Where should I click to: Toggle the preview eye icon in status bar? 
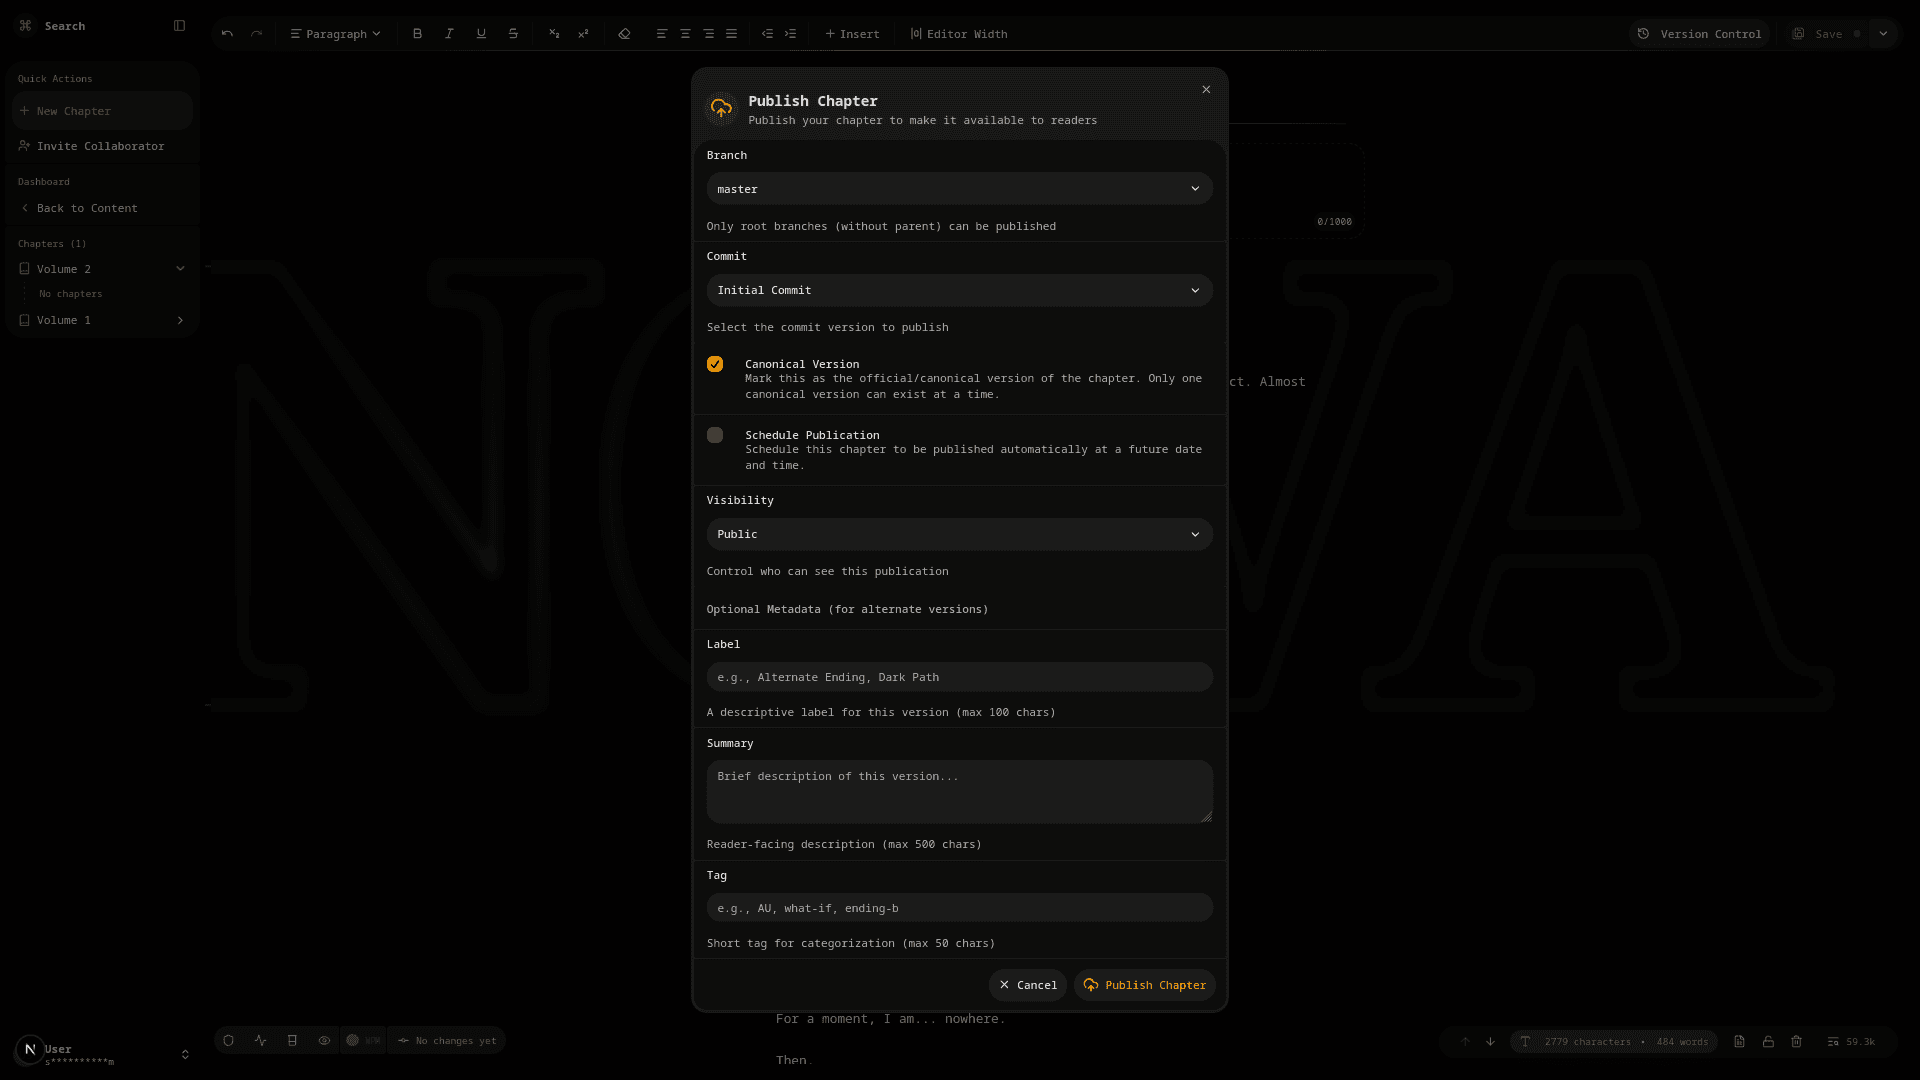tap(323, 1040)
